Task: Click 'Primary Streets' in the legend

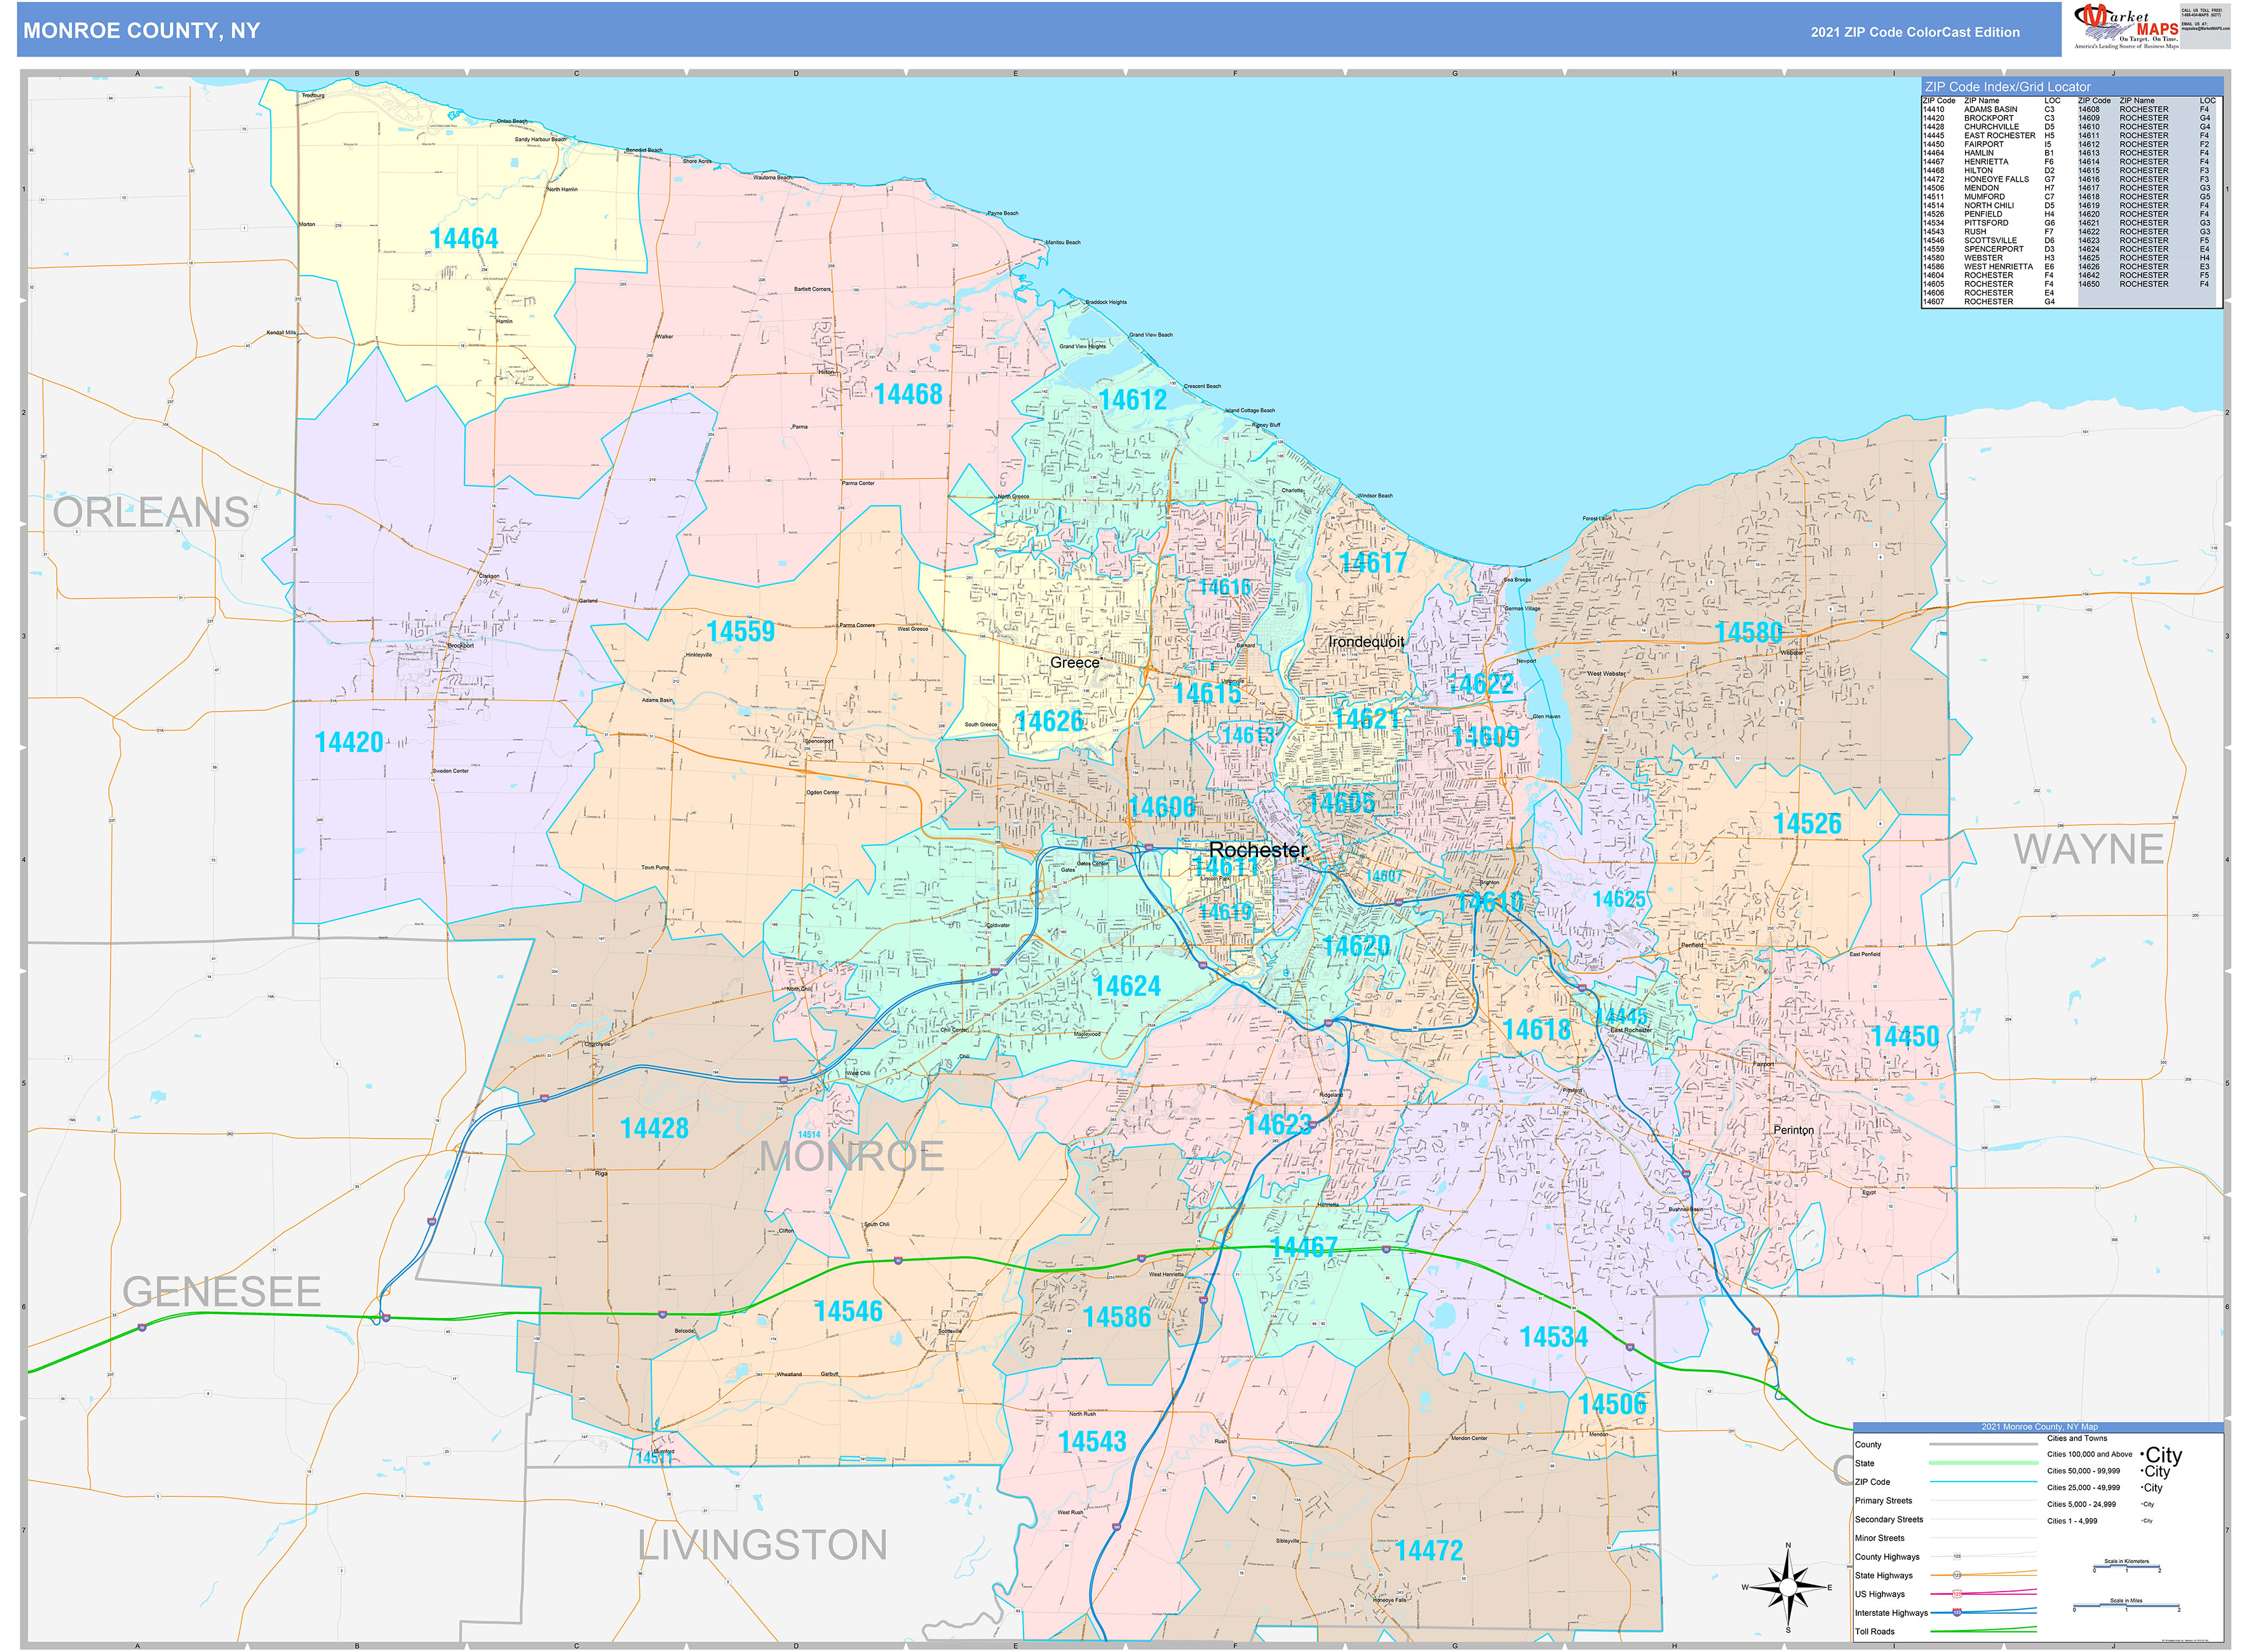Action: [1883, 1500]
